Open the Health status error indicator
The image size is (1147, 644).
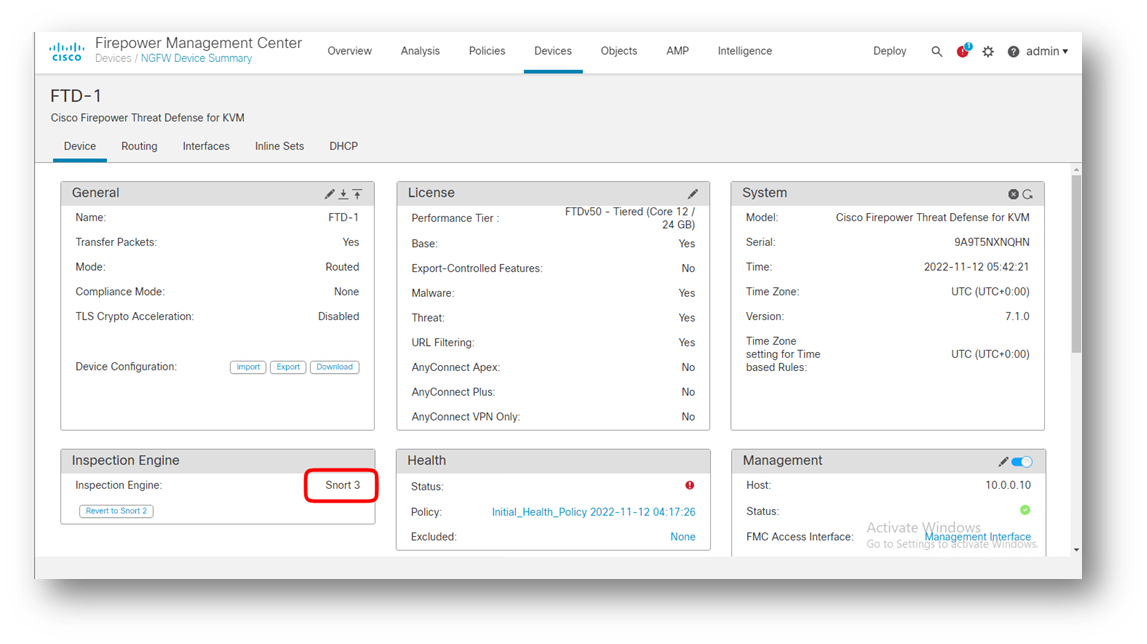point(688,485)
